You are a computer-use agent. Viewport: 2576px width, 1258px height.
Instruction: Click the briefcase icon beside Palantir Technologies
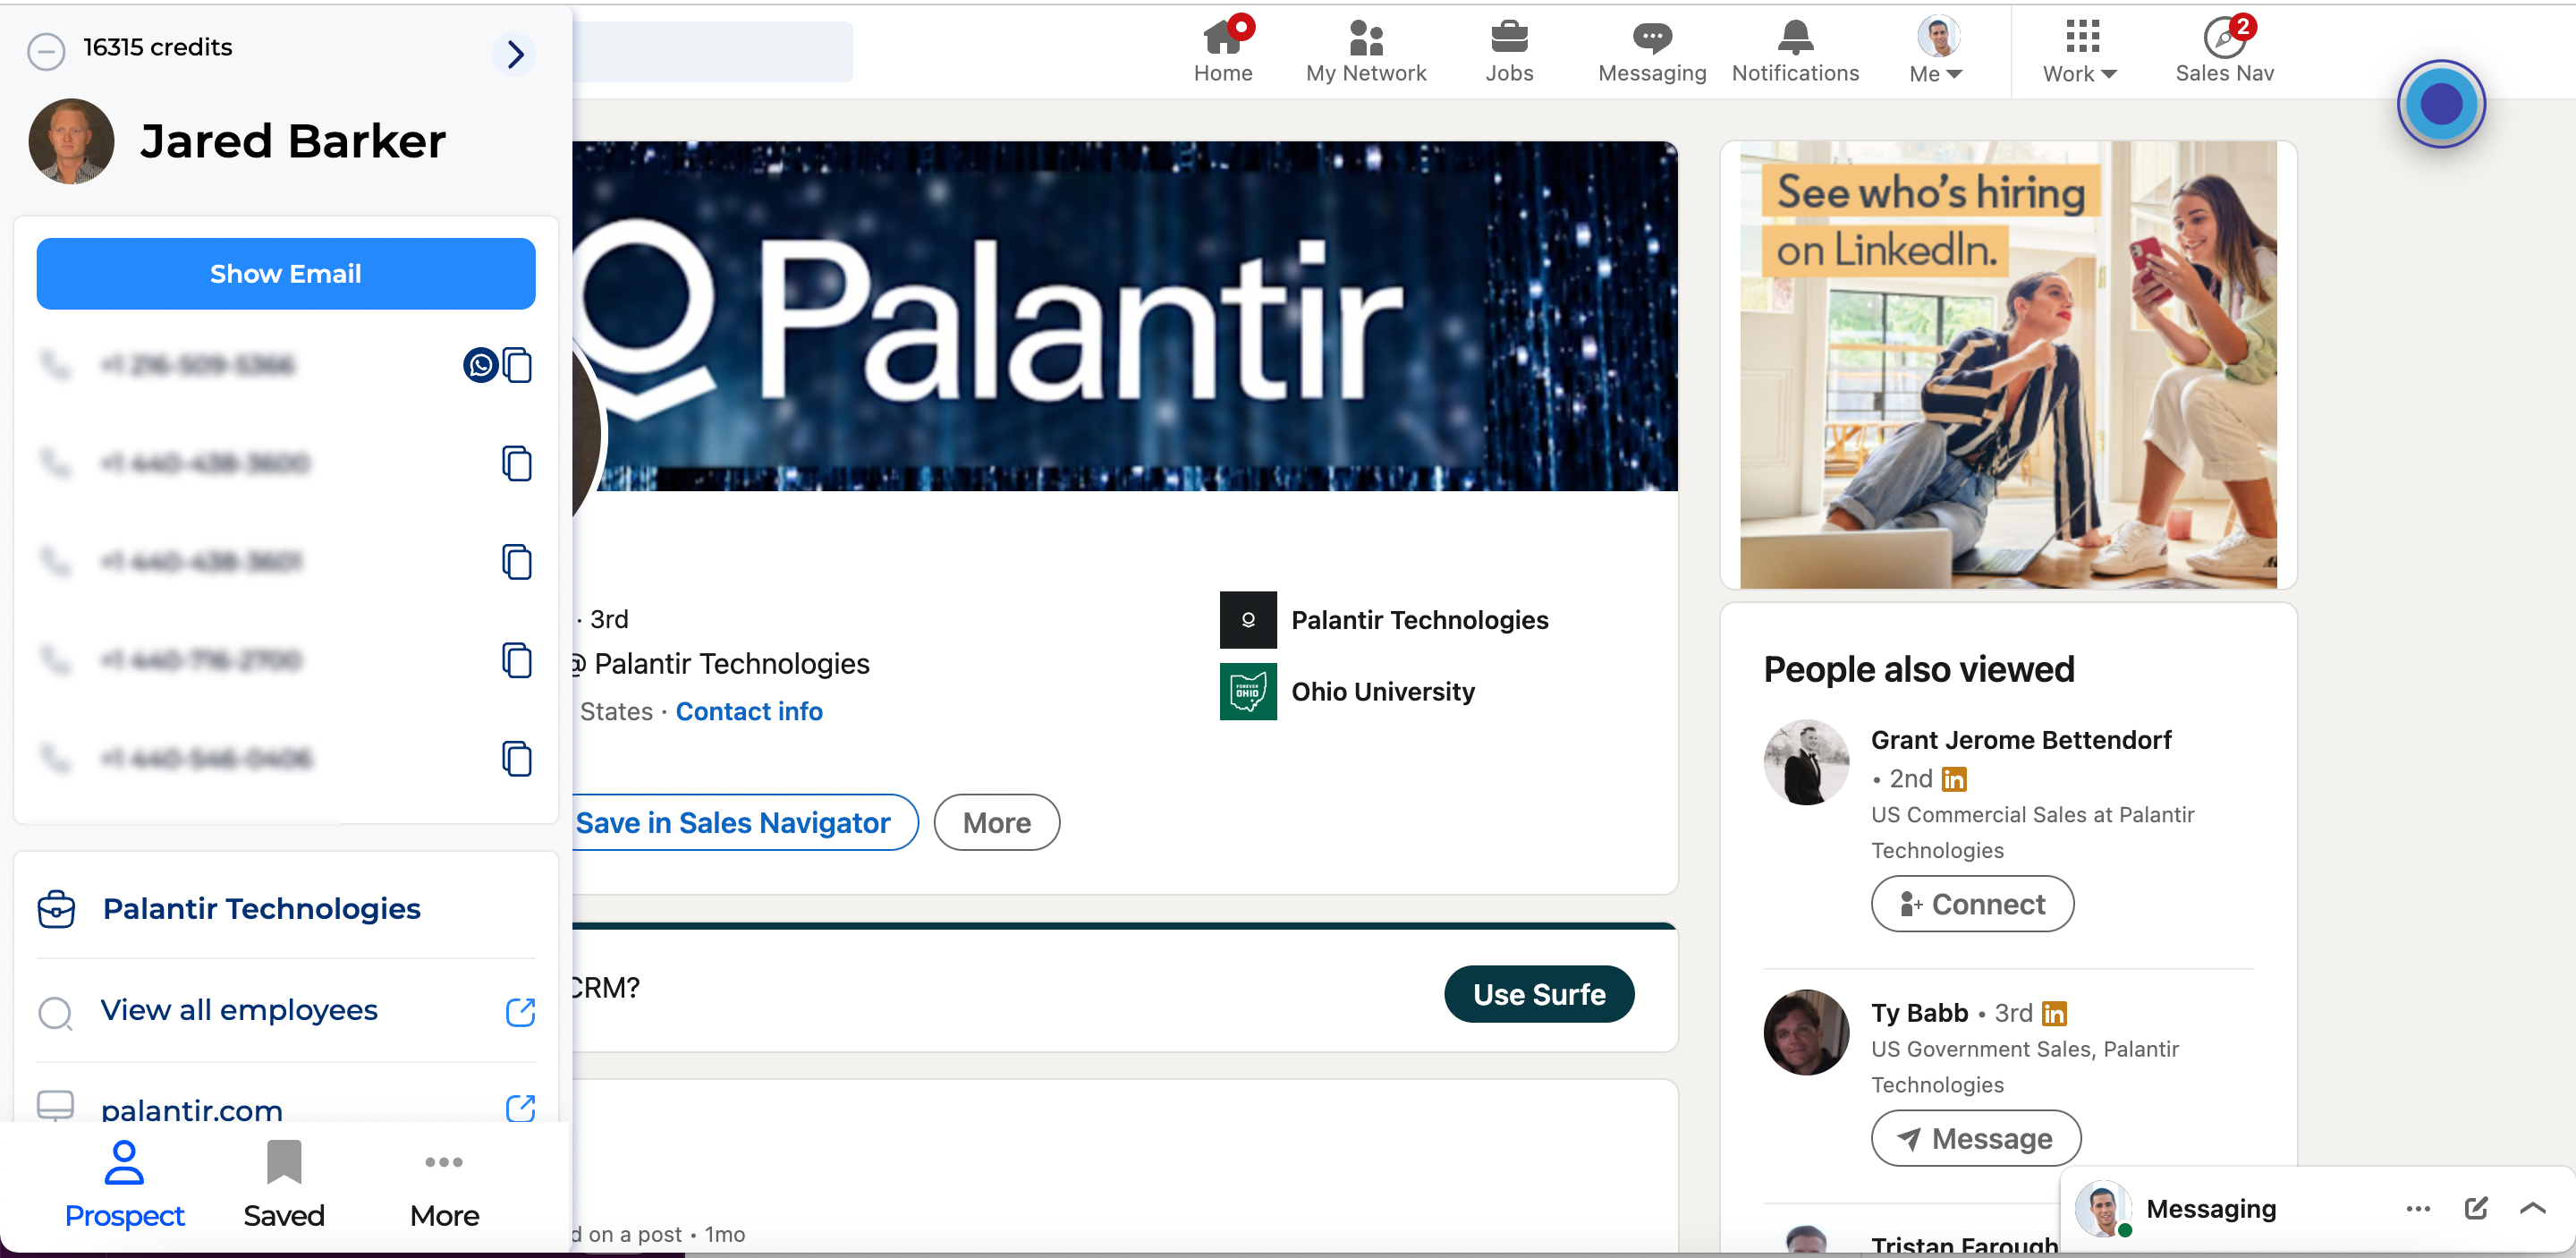pyautogui.click(x=56, y=908)
